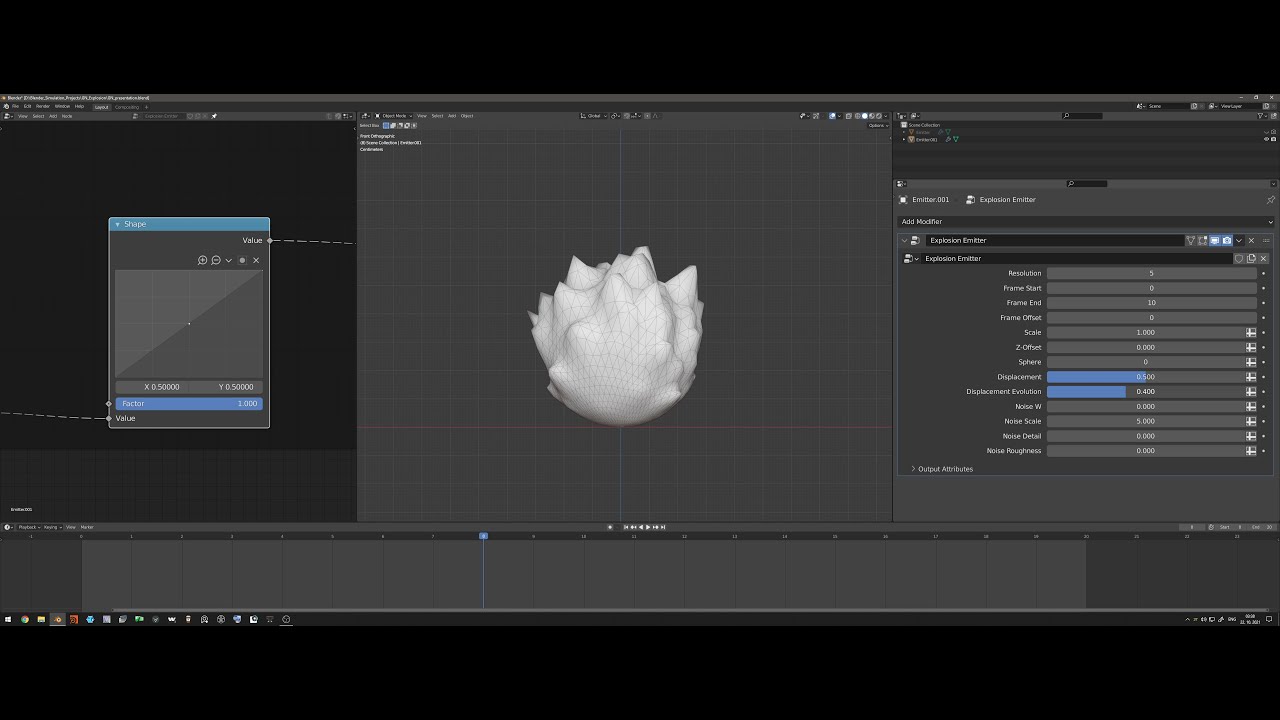Delete the selected Shape curve point
1280x720 pixels.
(x=256, y=260)
